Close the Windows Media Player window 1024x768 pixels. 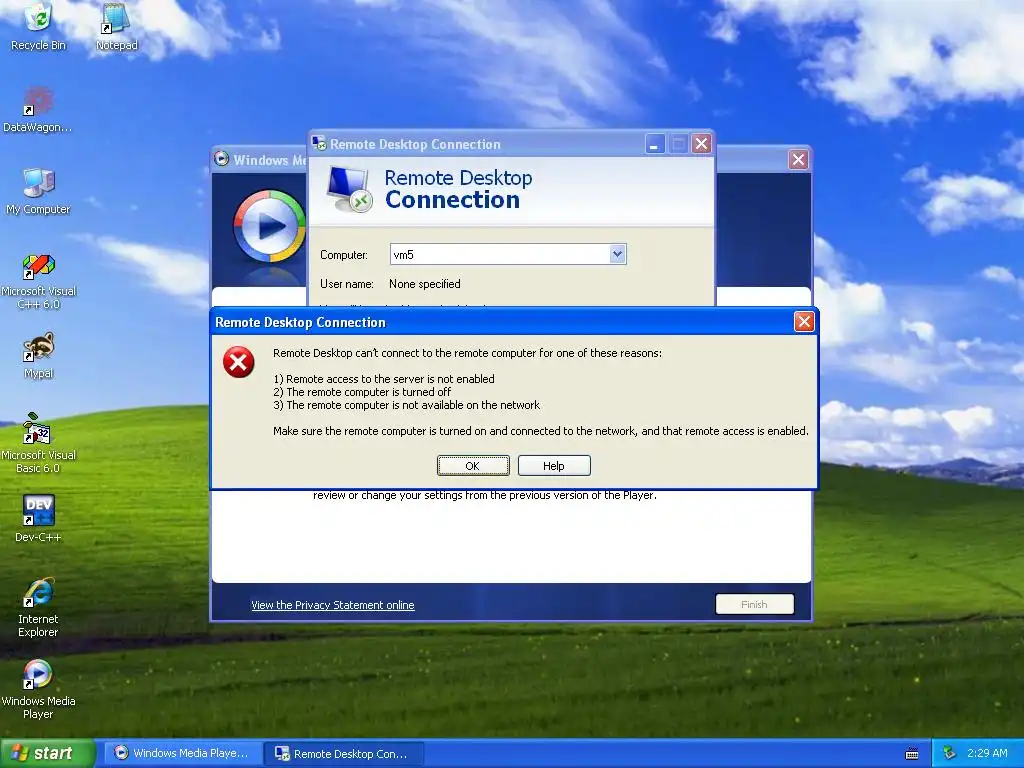[798, 159]
